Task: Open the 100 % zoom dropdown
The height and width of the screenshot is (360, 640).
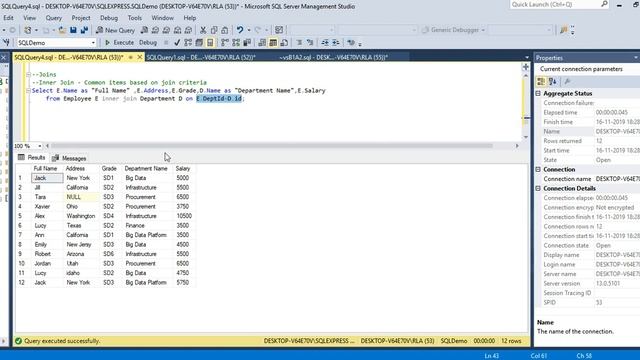Action: (40, 146)
